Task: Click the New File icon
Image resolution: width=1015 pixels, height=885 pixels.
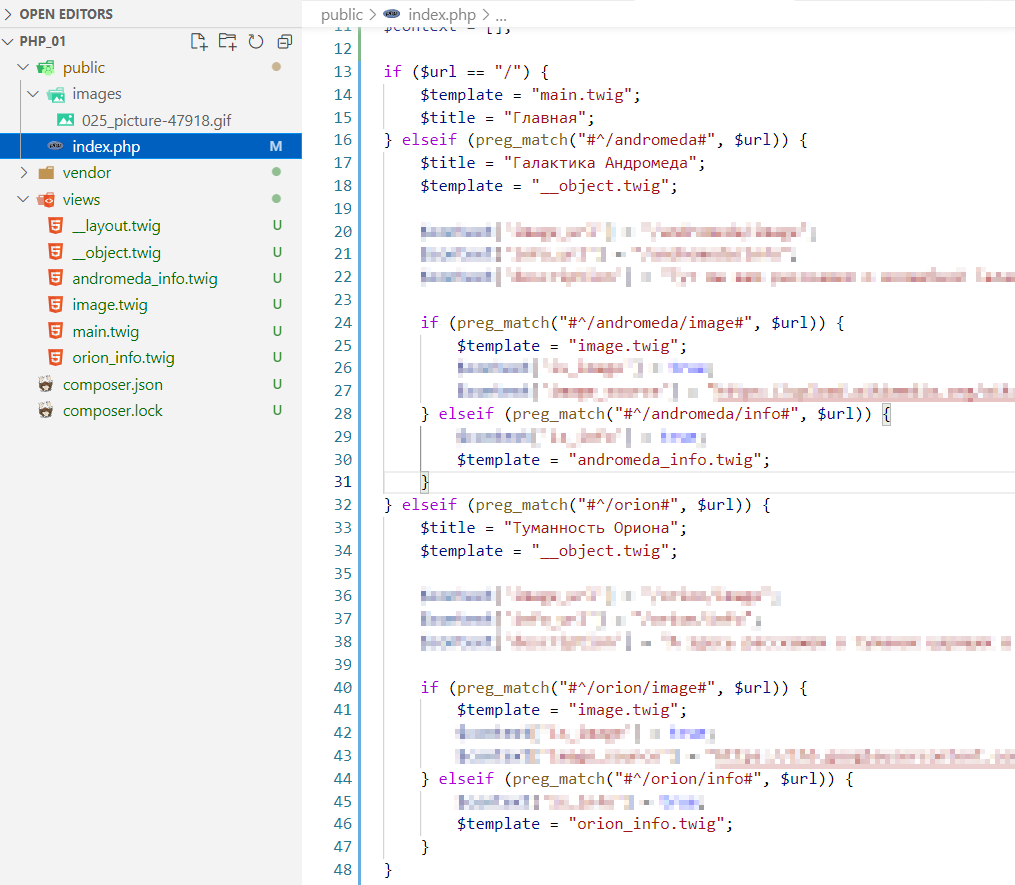Action: (199, 41)
